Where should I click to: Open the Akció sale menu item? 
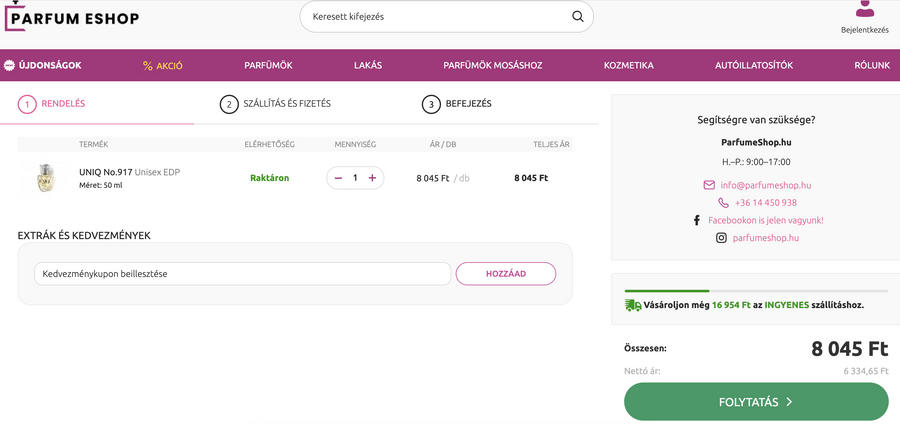point(162,66)
